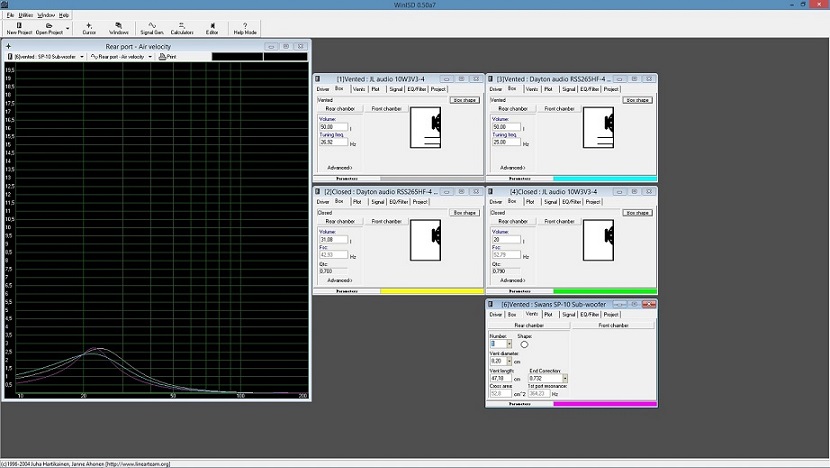Select Rear chamber in [3]Vented Dayton window
Screen dimensions: 830x468
[x=513, y=109]
